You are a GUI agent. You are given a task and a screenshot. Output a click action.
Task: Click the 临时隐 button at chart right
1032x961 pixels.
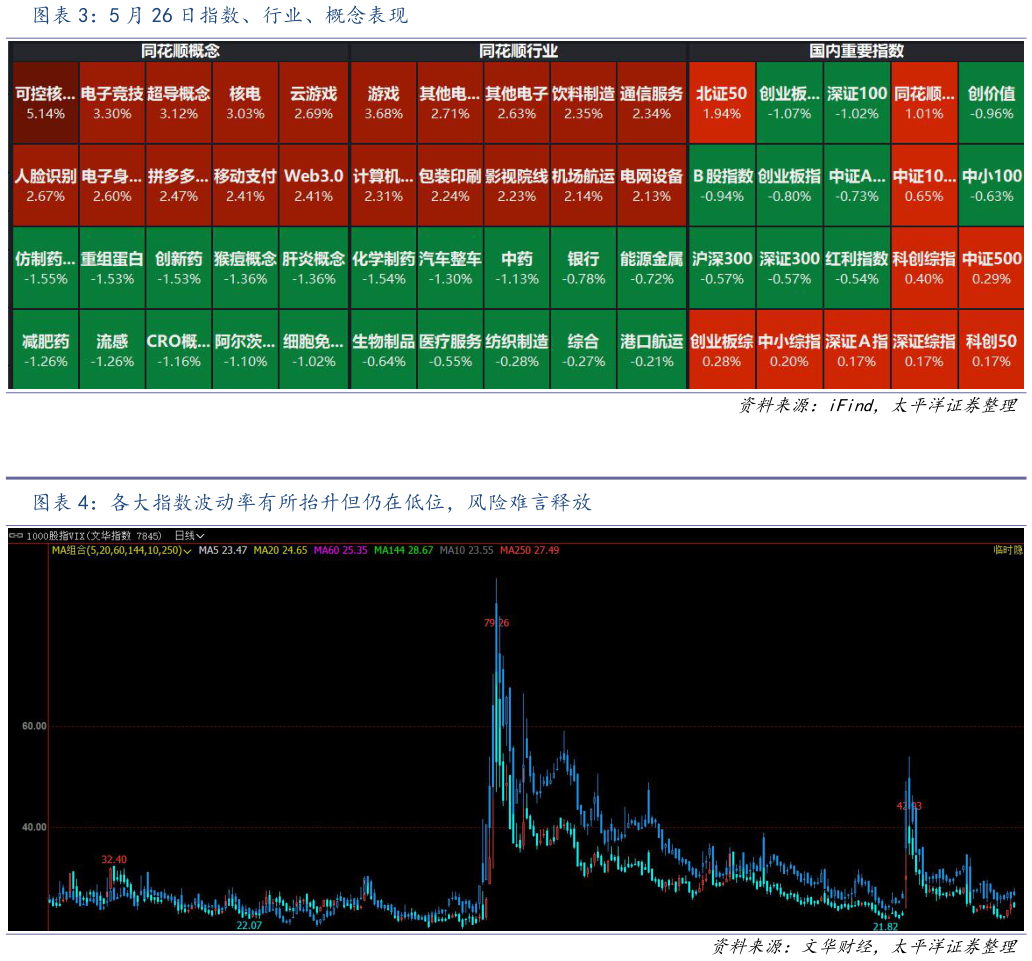point(1007,550)
